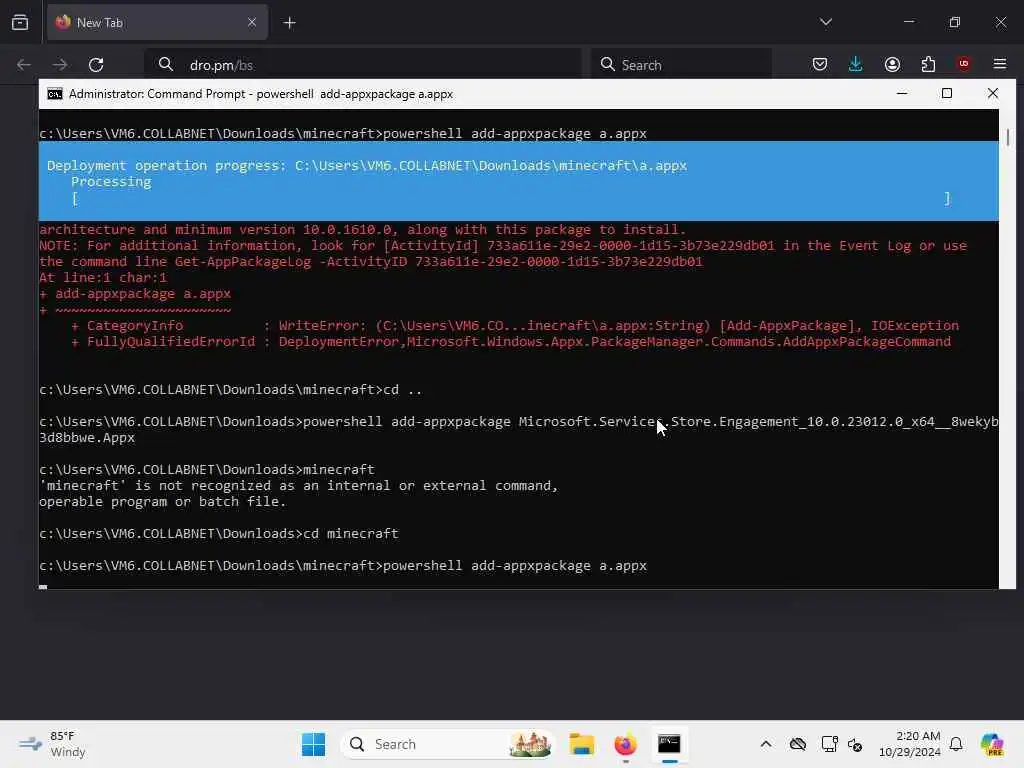Click the display connection tray icon
The image size is (1024, 768).
[829, 744]
